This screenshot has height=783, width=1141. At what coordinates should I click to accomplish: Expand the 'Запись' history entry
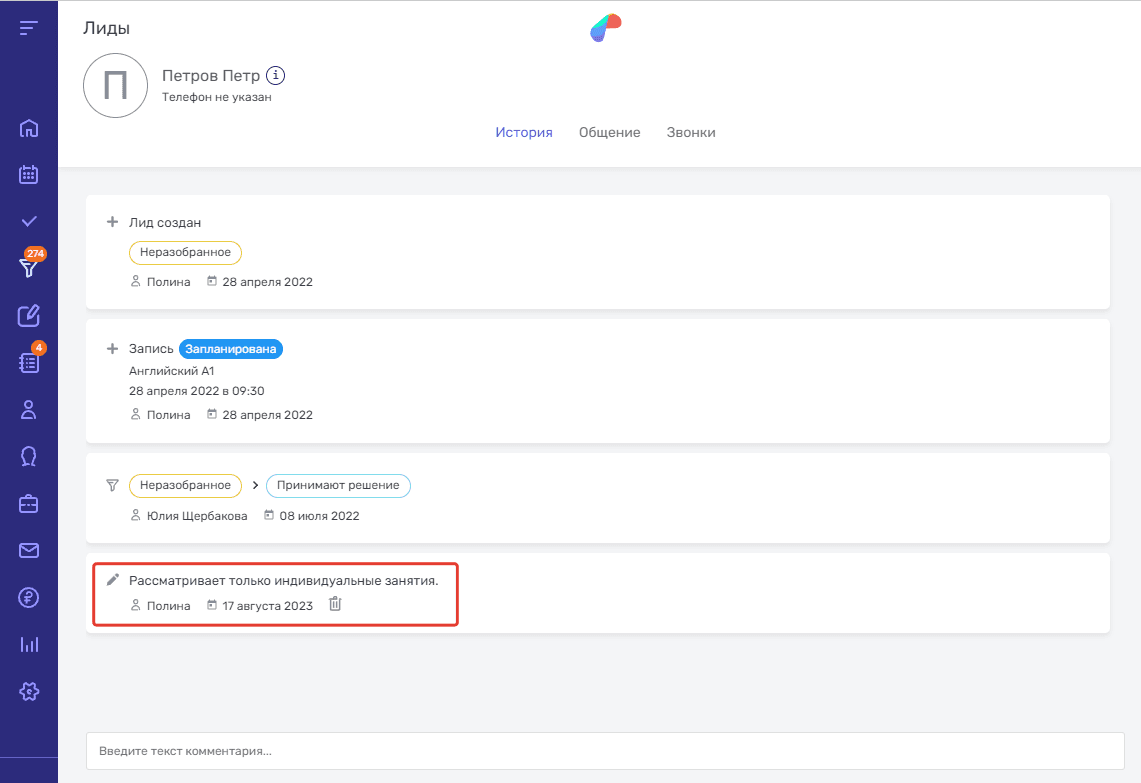[113, 349]
